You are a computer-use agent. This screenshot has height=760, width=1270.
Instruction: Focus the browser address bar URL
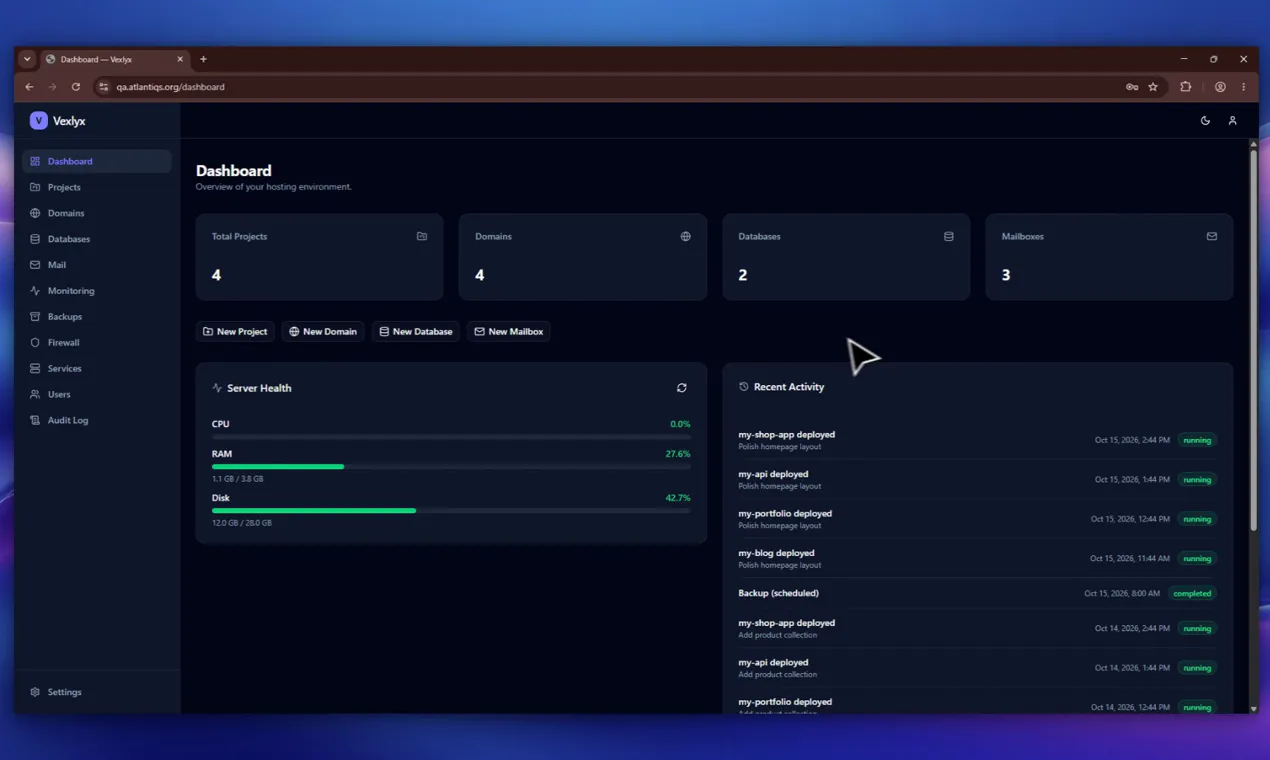pyautogui.click(x=170, y=87)
